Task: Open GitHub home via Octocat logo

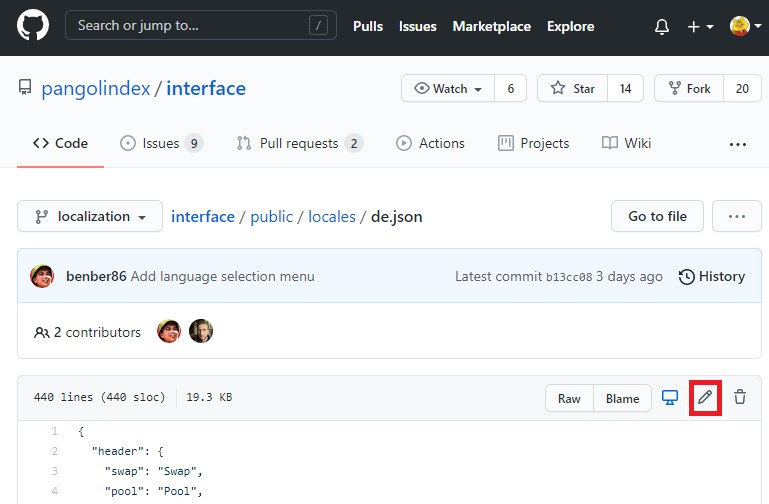Action: coord(33,25)
